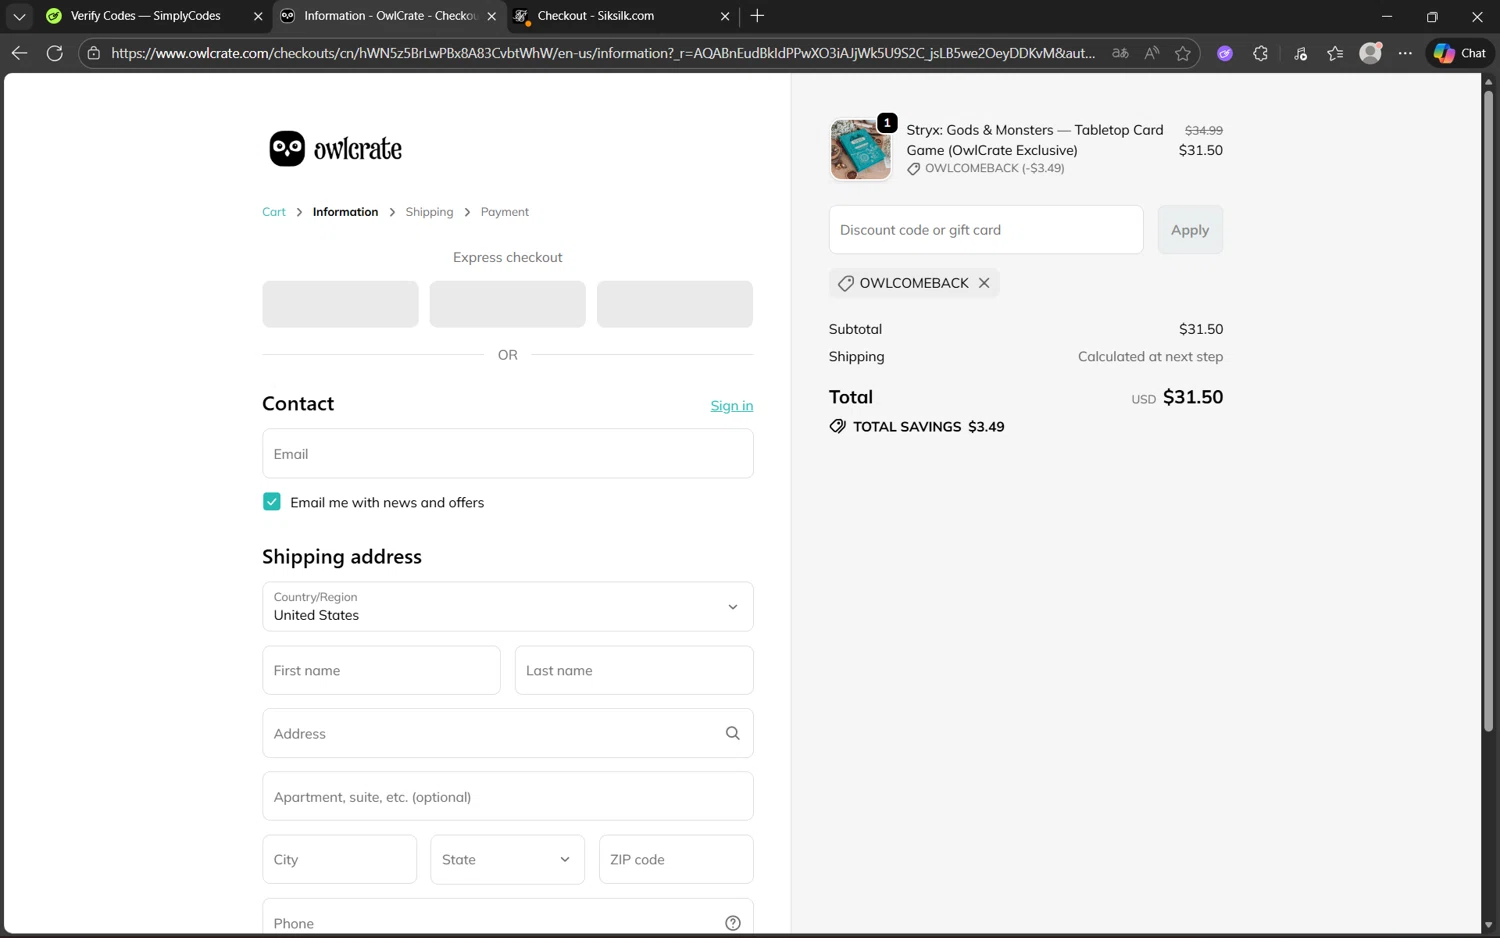
Task: Select the Information - OwlCrate Checkout tab
Action: click(x=390, y=16)
